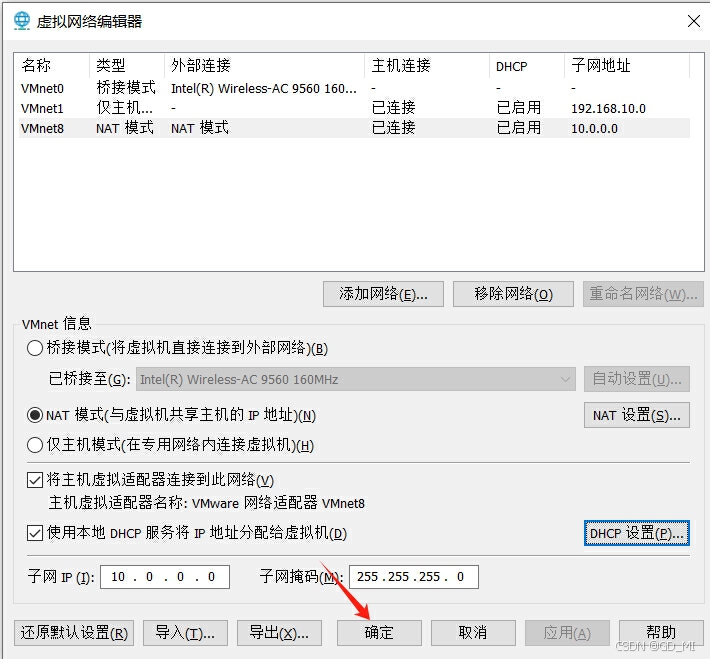Click the Virtual Network Editor globe icon
The width and height of the screenshot is (710, 659).
click(21, 21)
